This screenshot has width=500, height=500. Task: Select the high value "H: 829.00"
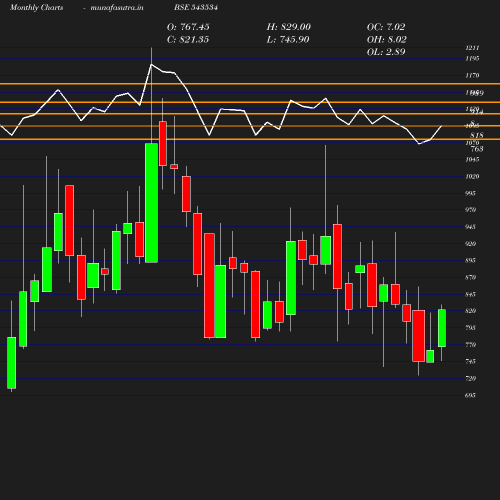coord(289,27)
